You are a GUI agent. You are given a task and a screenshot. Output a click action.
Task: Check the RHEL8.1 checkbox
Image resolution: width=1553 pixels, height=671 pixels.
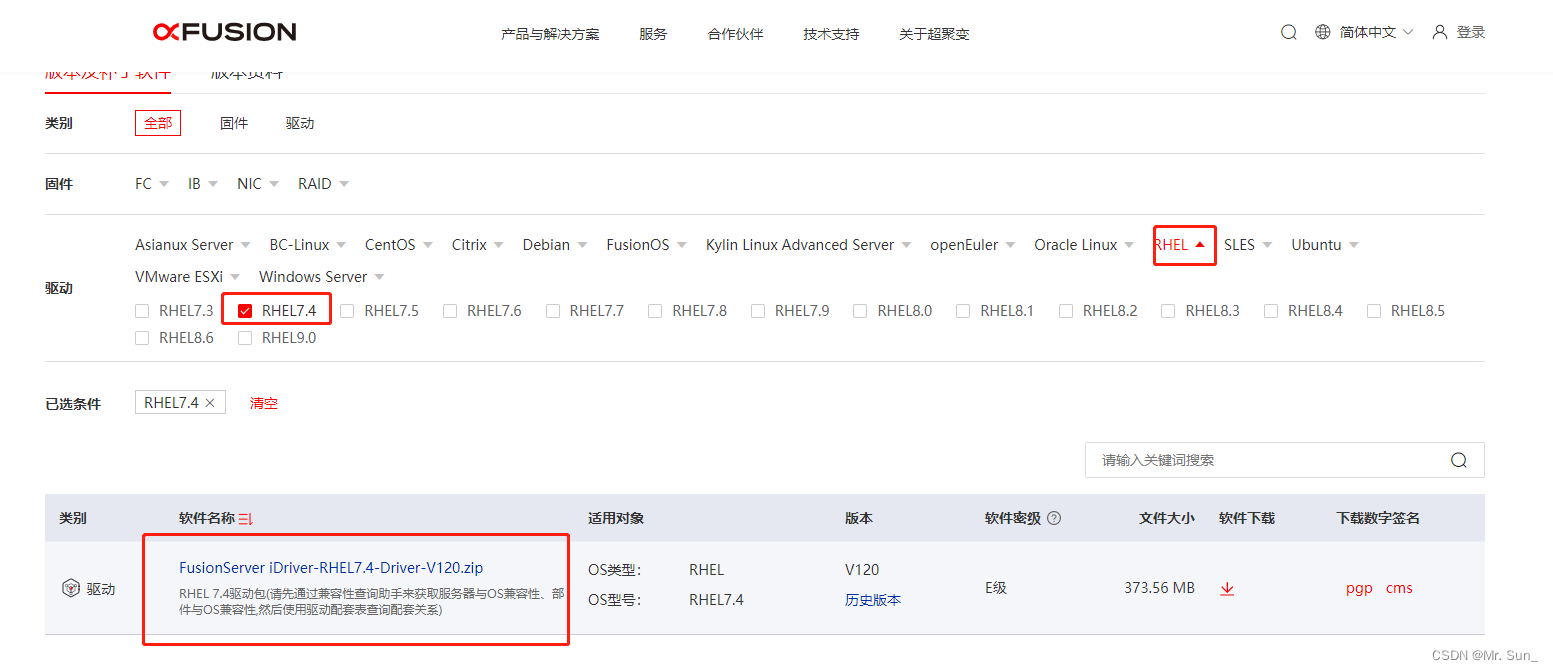pos(963,311)
